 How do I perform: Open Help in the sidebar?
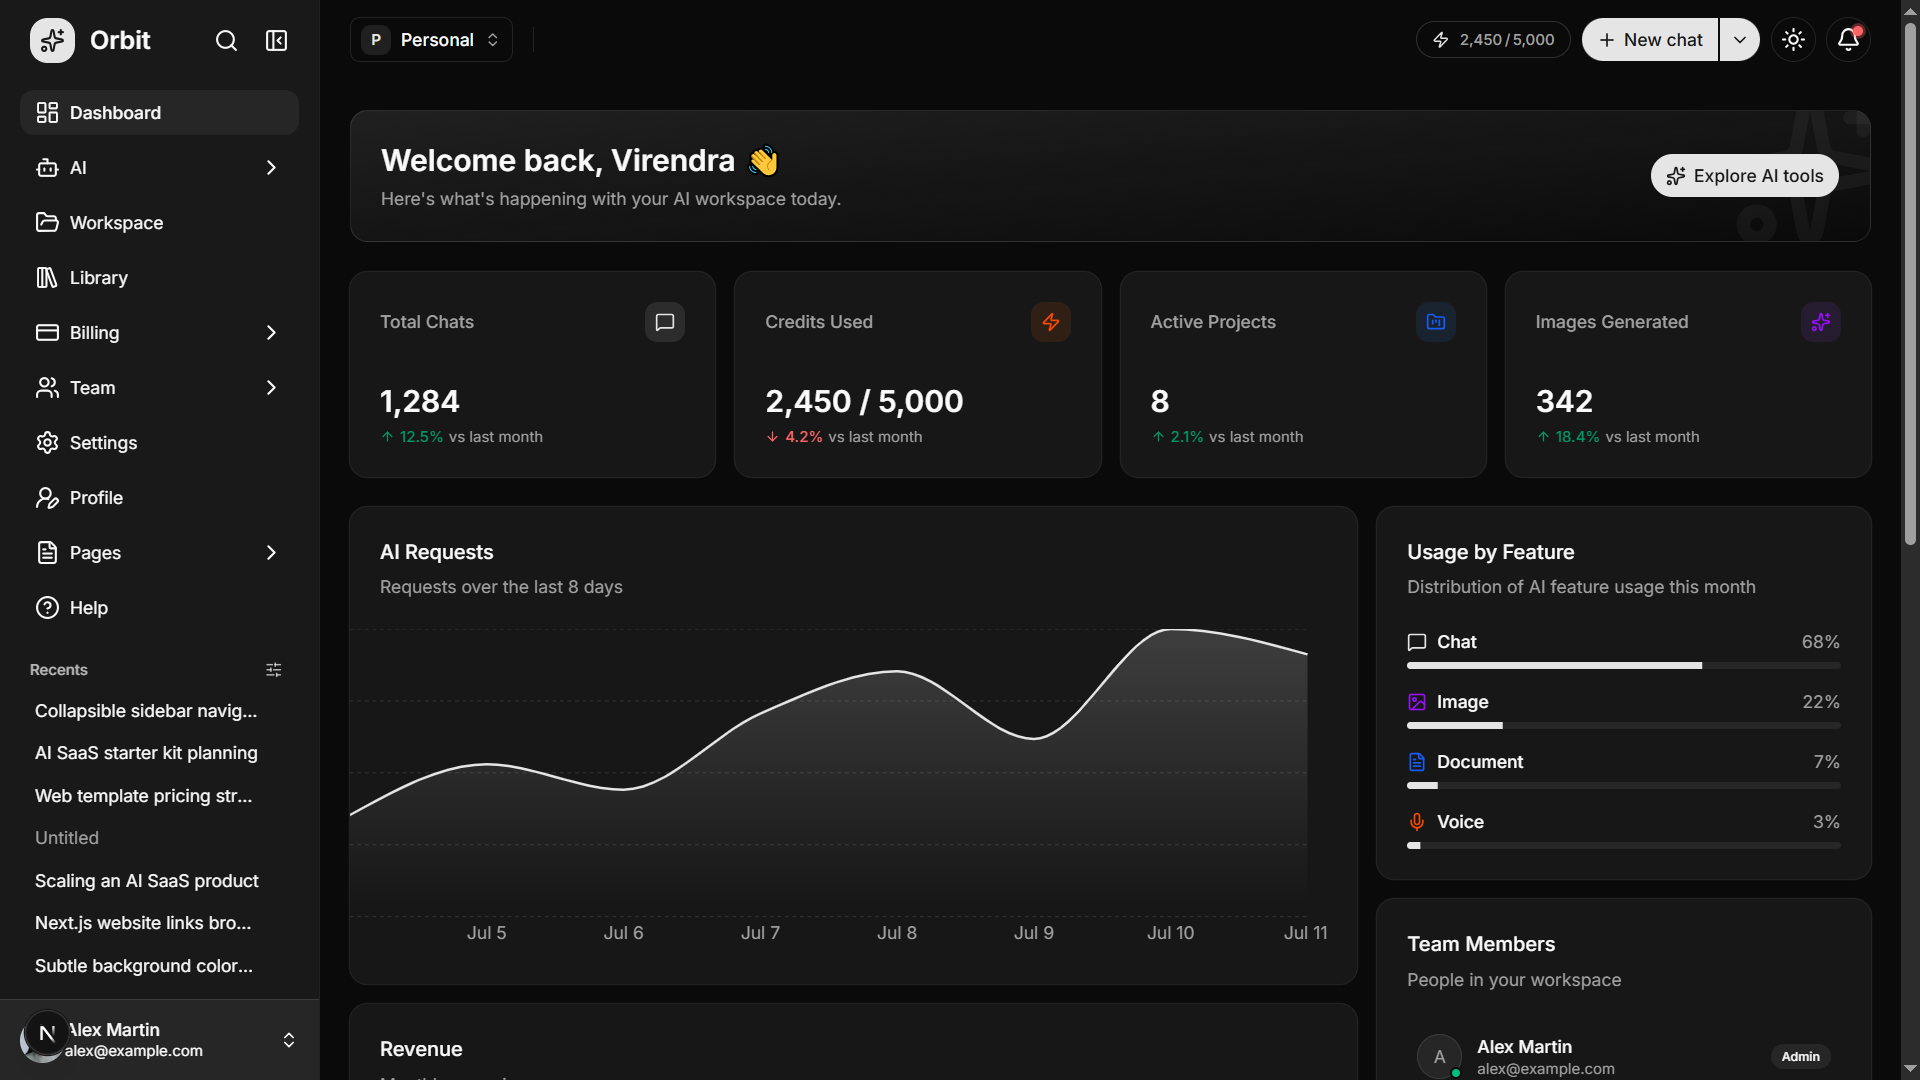coord(159,608)
